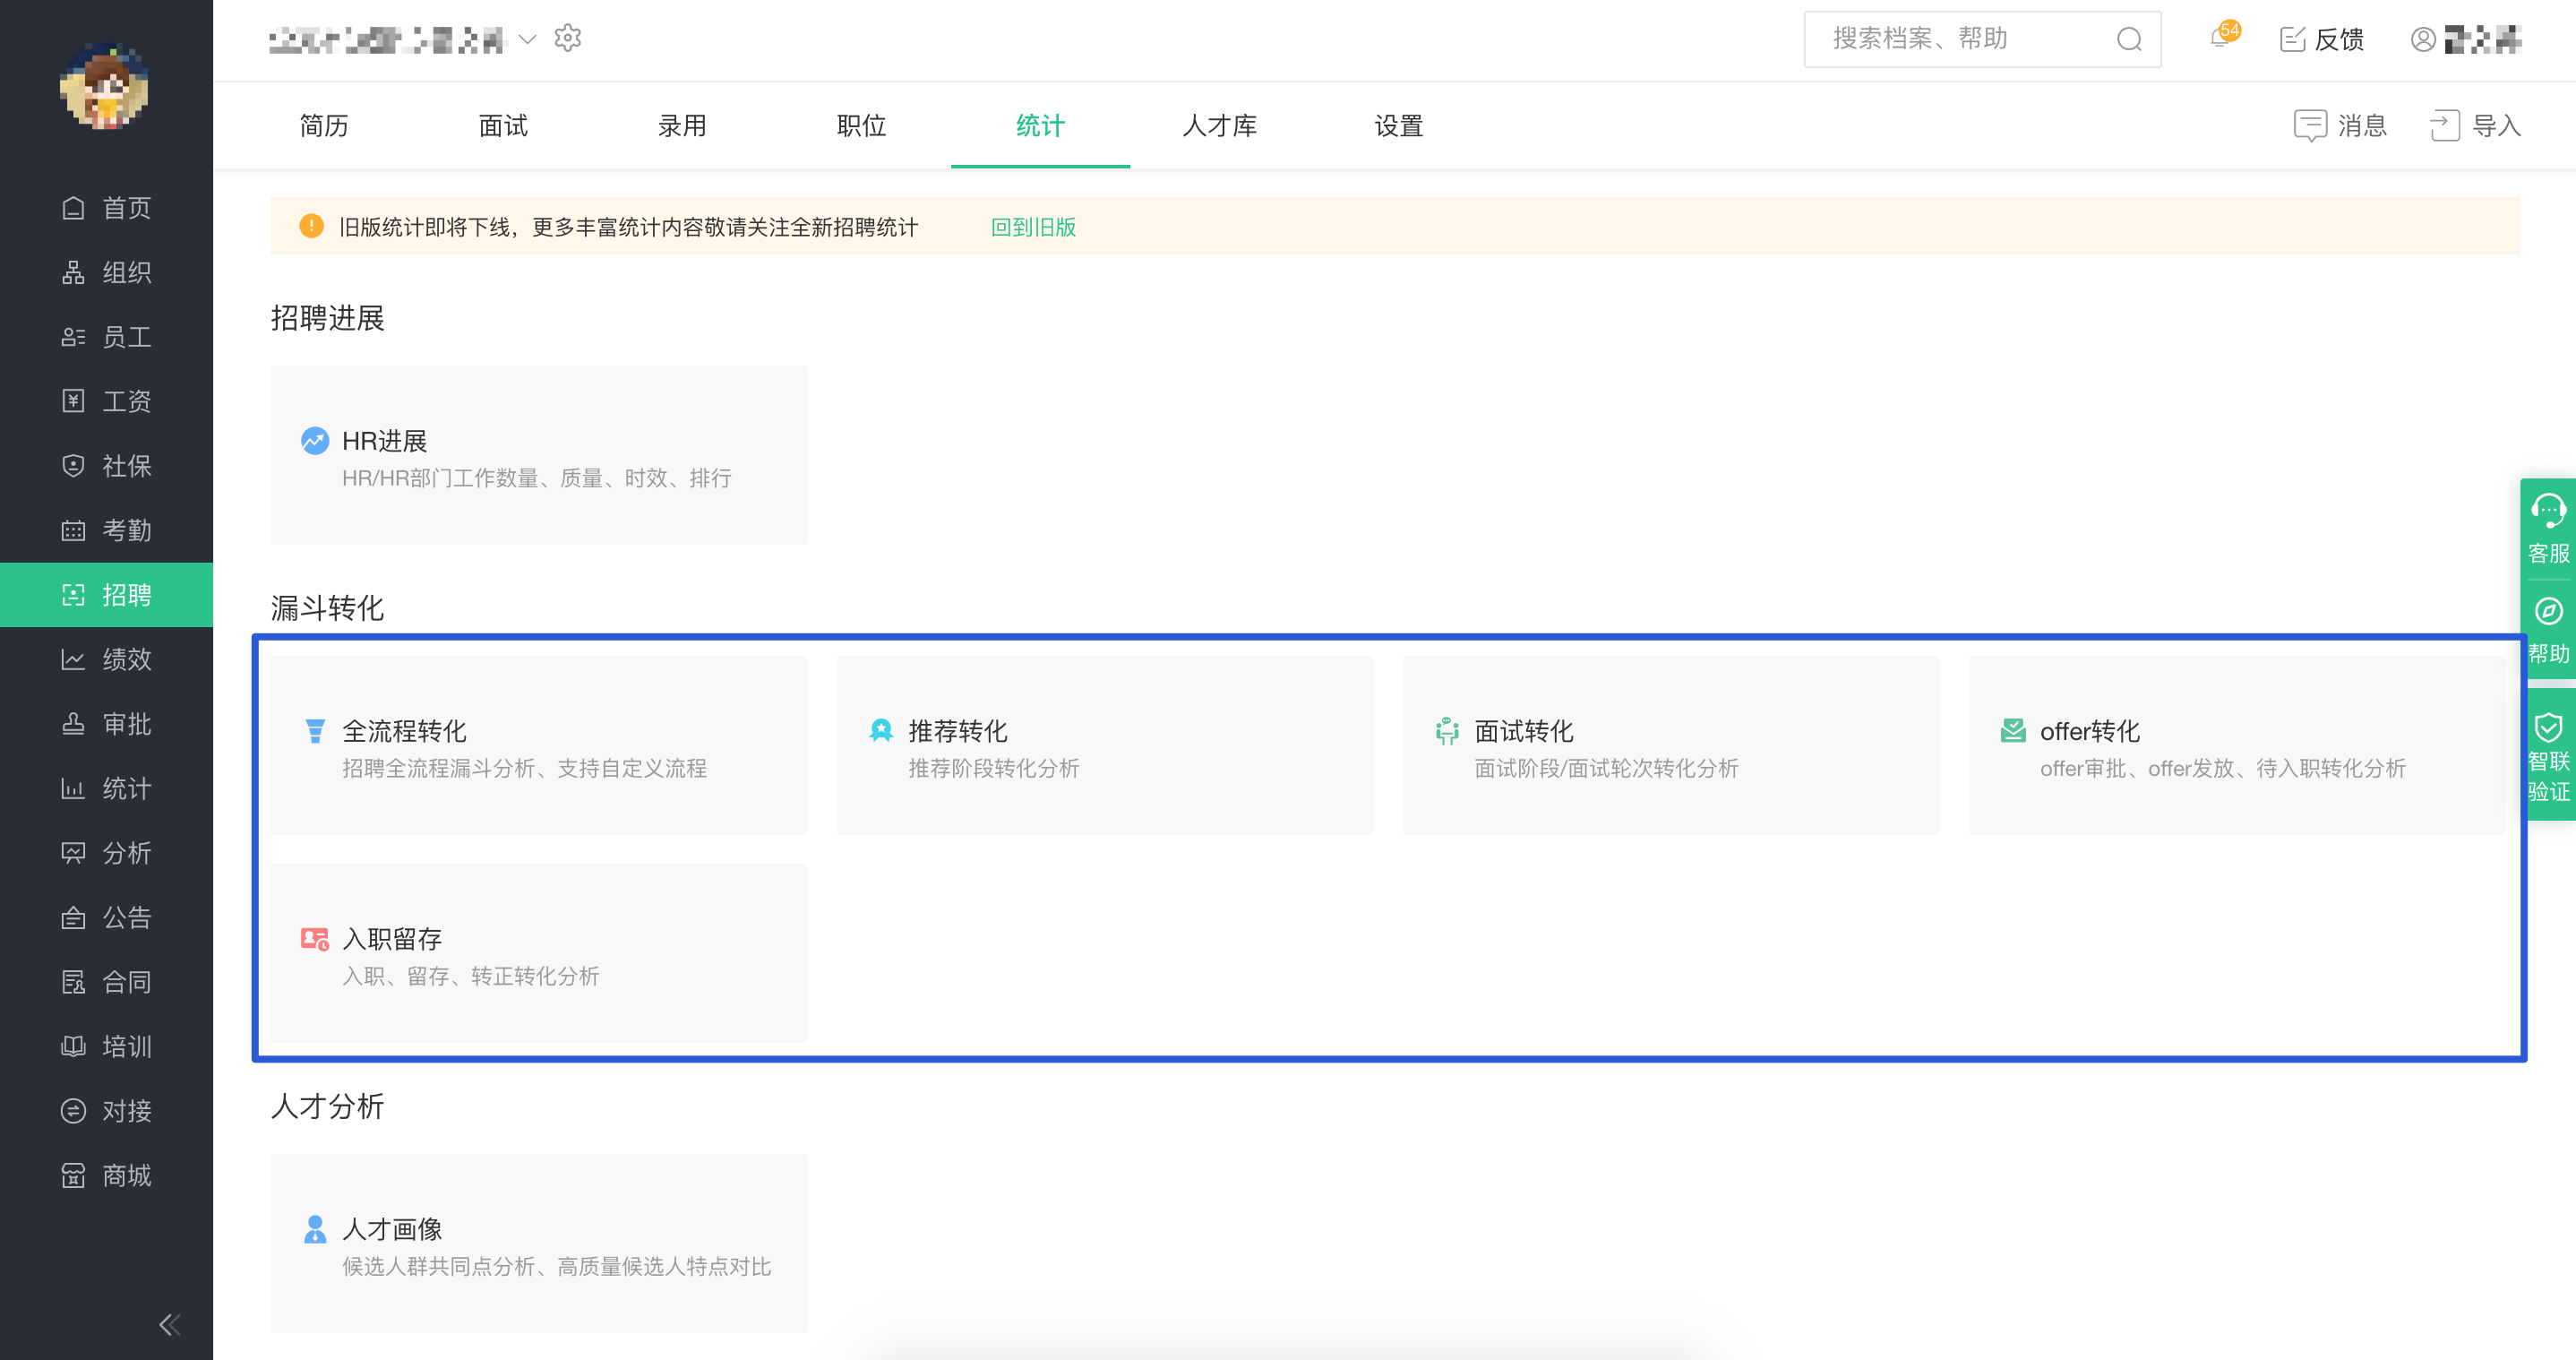Screen dimensions: 2576x1360
Task: Click 导入 import button
Action: (x=2475, y=126)
